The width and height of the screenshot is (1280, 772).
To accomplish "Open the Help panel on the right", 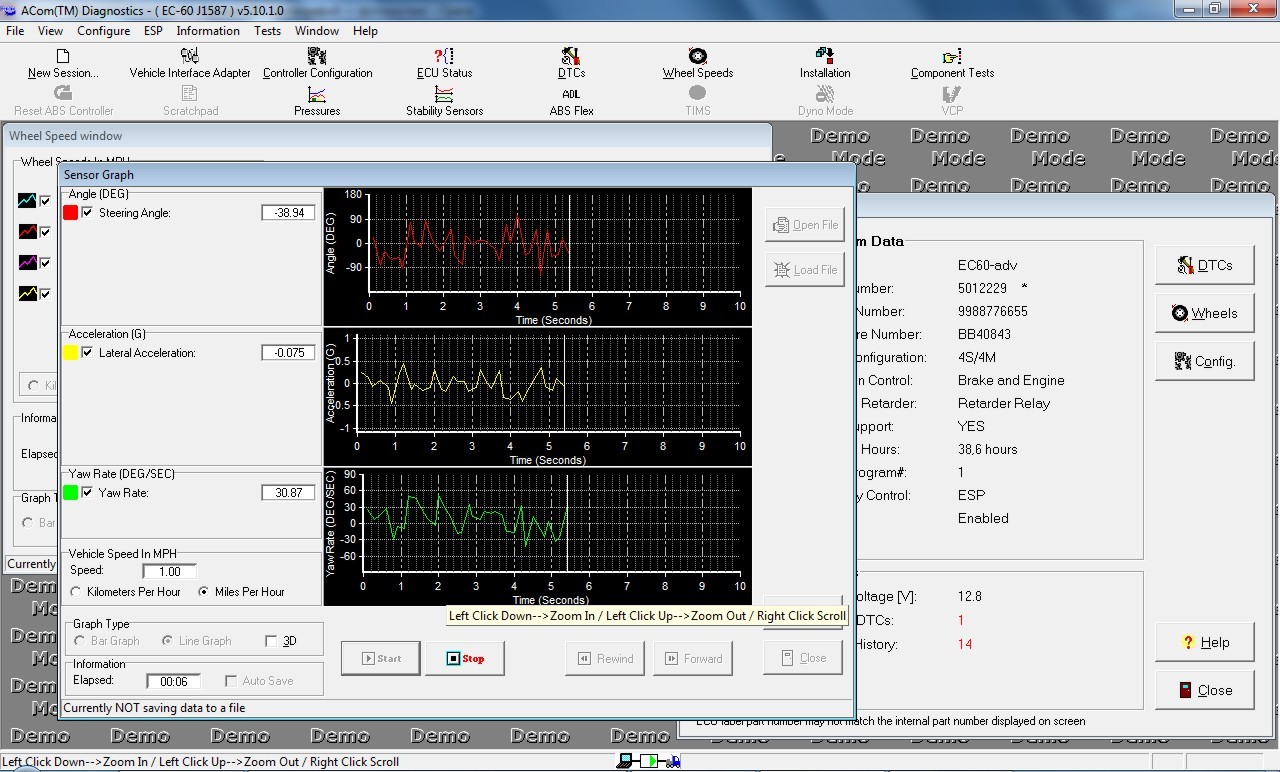I will click(x=1204, y=642).
